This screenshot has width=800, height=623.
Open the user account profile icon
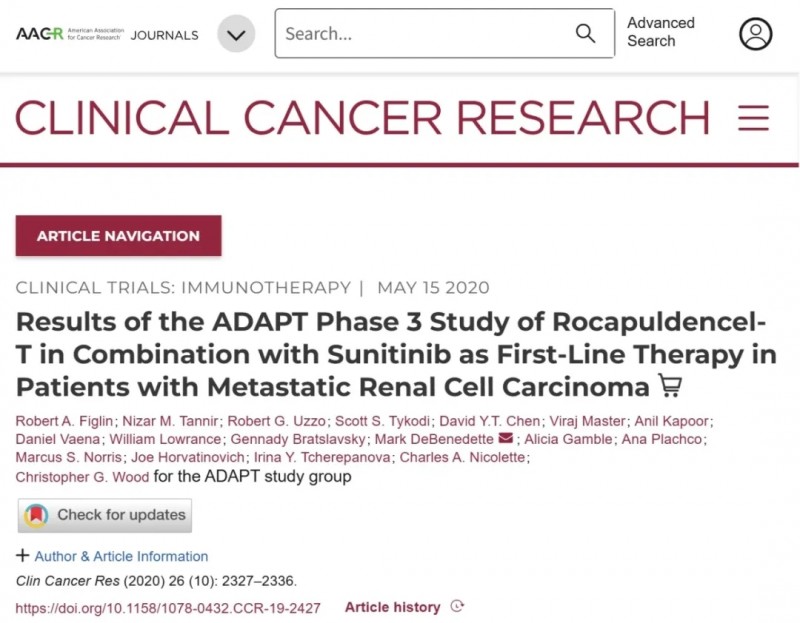tap(755, 34)
